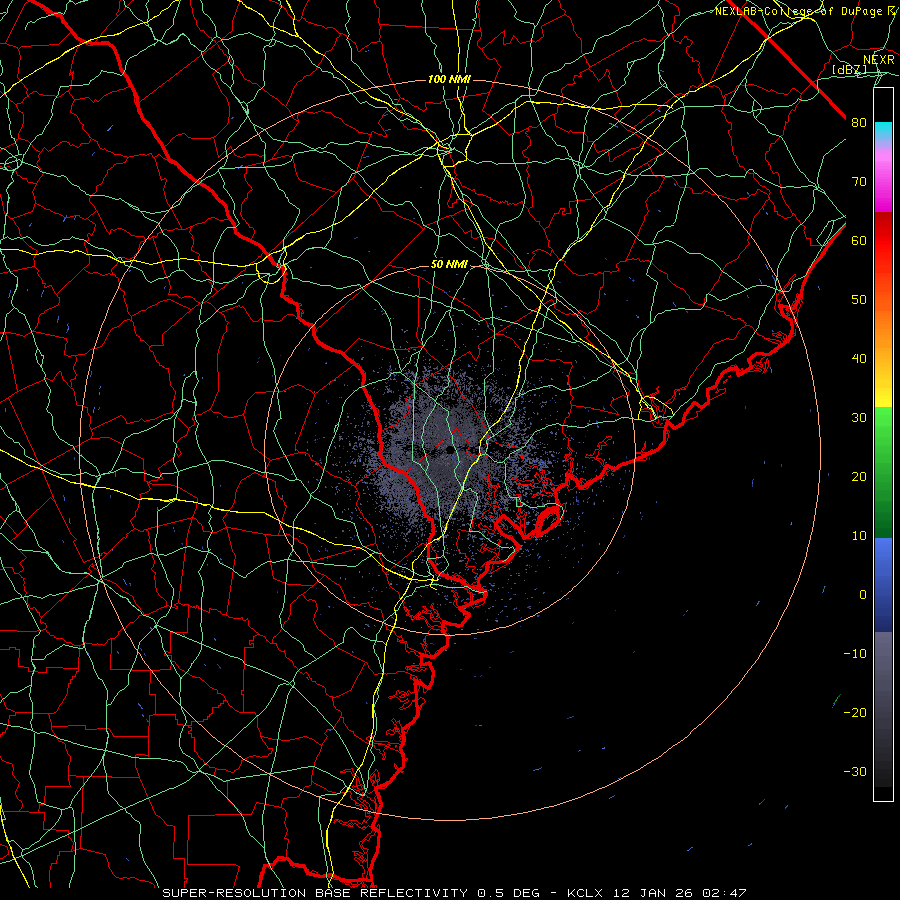Click the -20 value on dBZ scale

[855, 713]
